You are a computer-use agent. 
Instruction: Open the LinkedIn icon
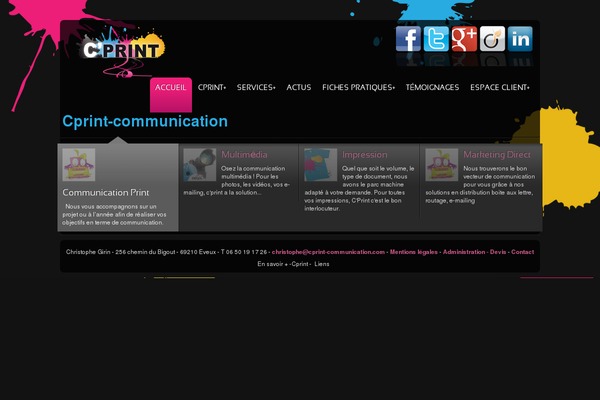[x=520, y=39]
